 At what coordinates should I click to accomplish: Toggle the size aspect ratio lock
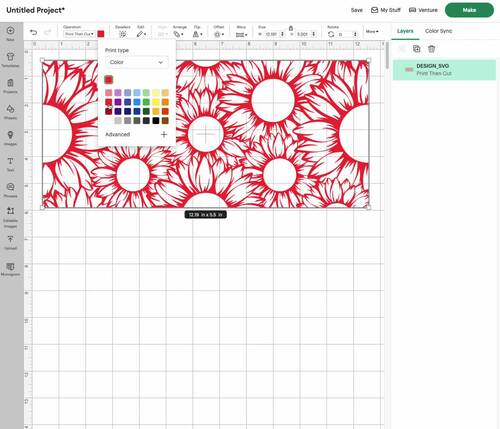click(x=291, y=28)
